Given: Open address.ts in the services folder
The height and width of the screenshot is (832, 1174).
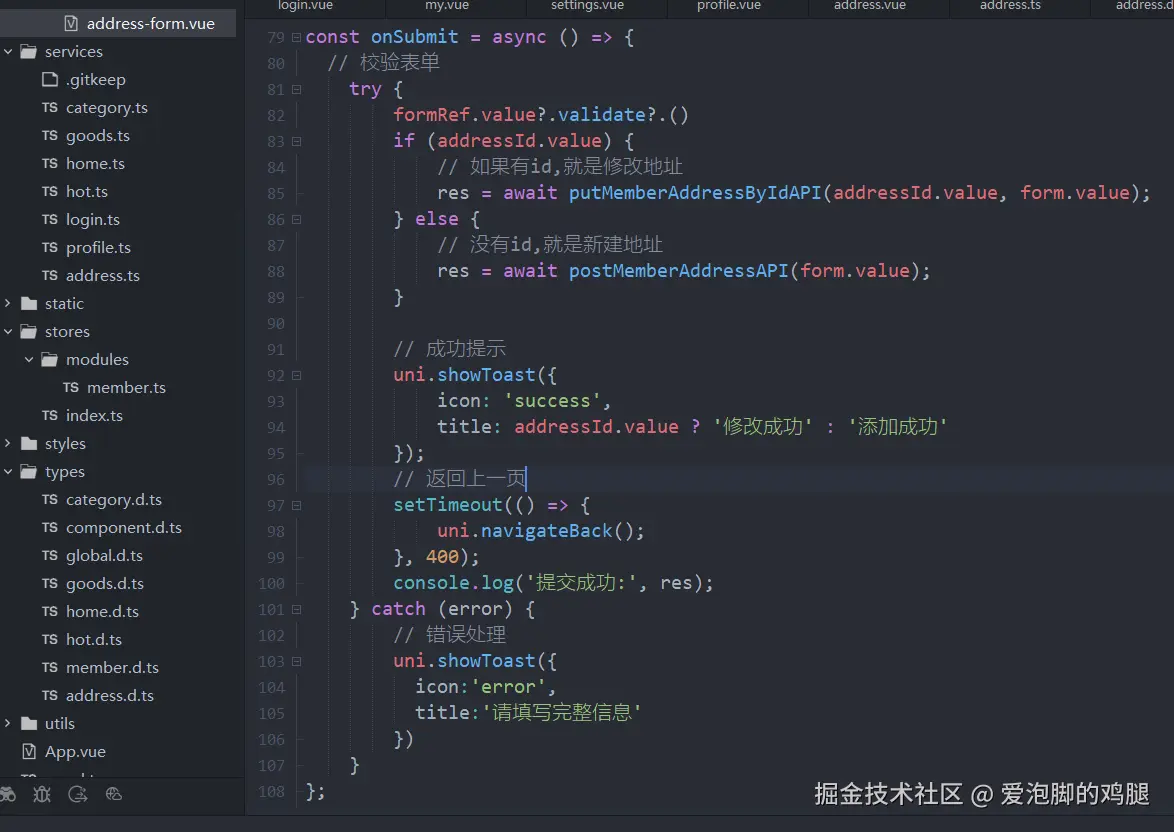Looking at the screenshot, I should 103,276.
